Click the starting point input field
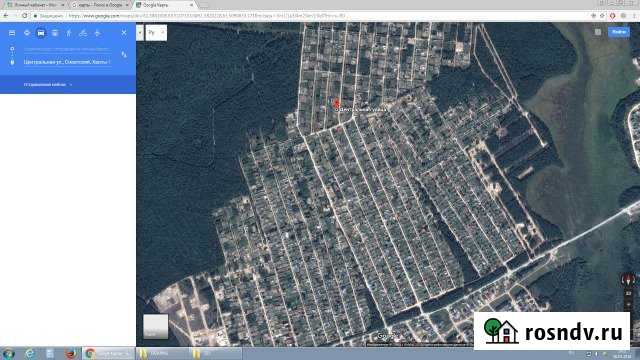The height and width of the screenshot is (360, 640). tap(67, 49)
